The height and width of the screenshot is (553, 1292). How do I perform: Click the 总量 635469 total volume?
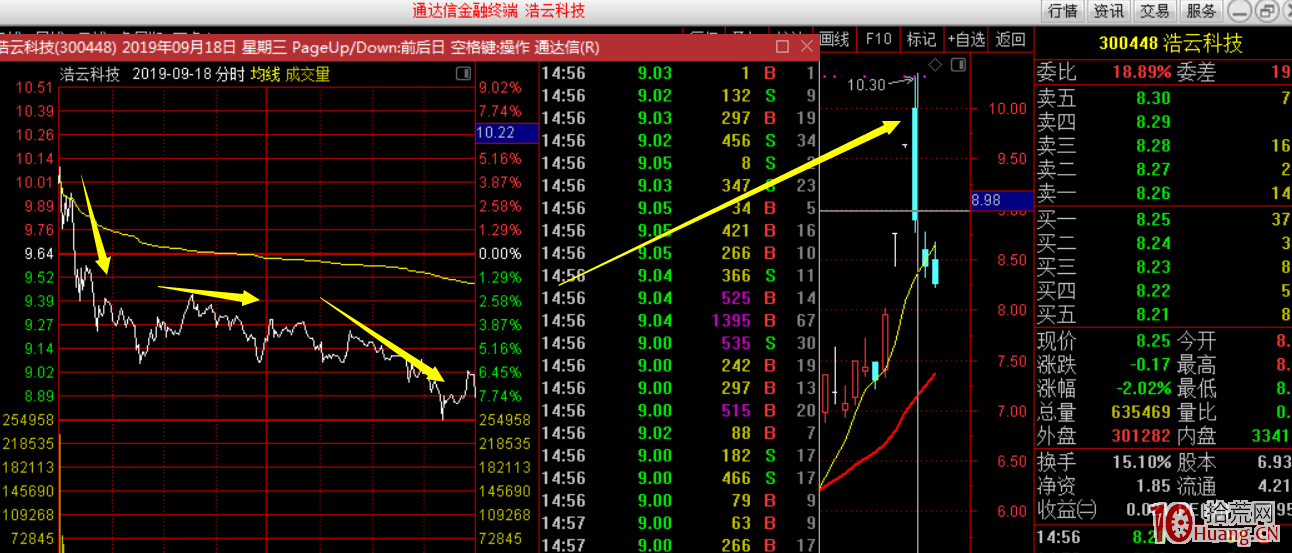click(1141, 412)
